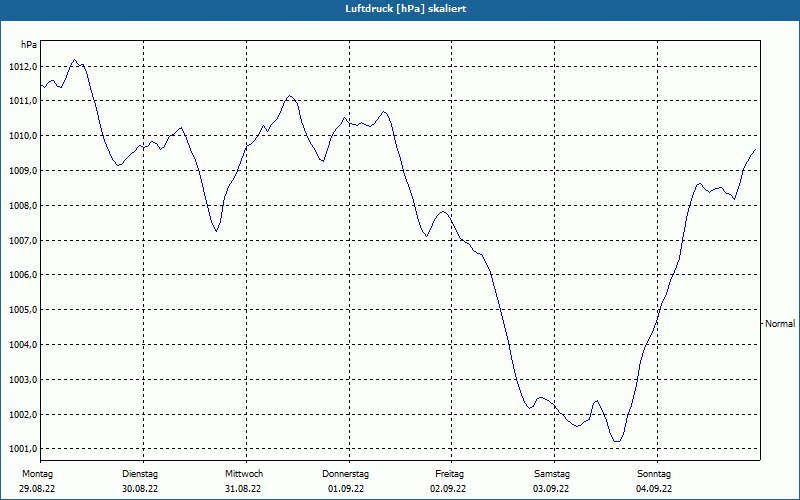Select the 1003,0 axis value

(23, 380)
